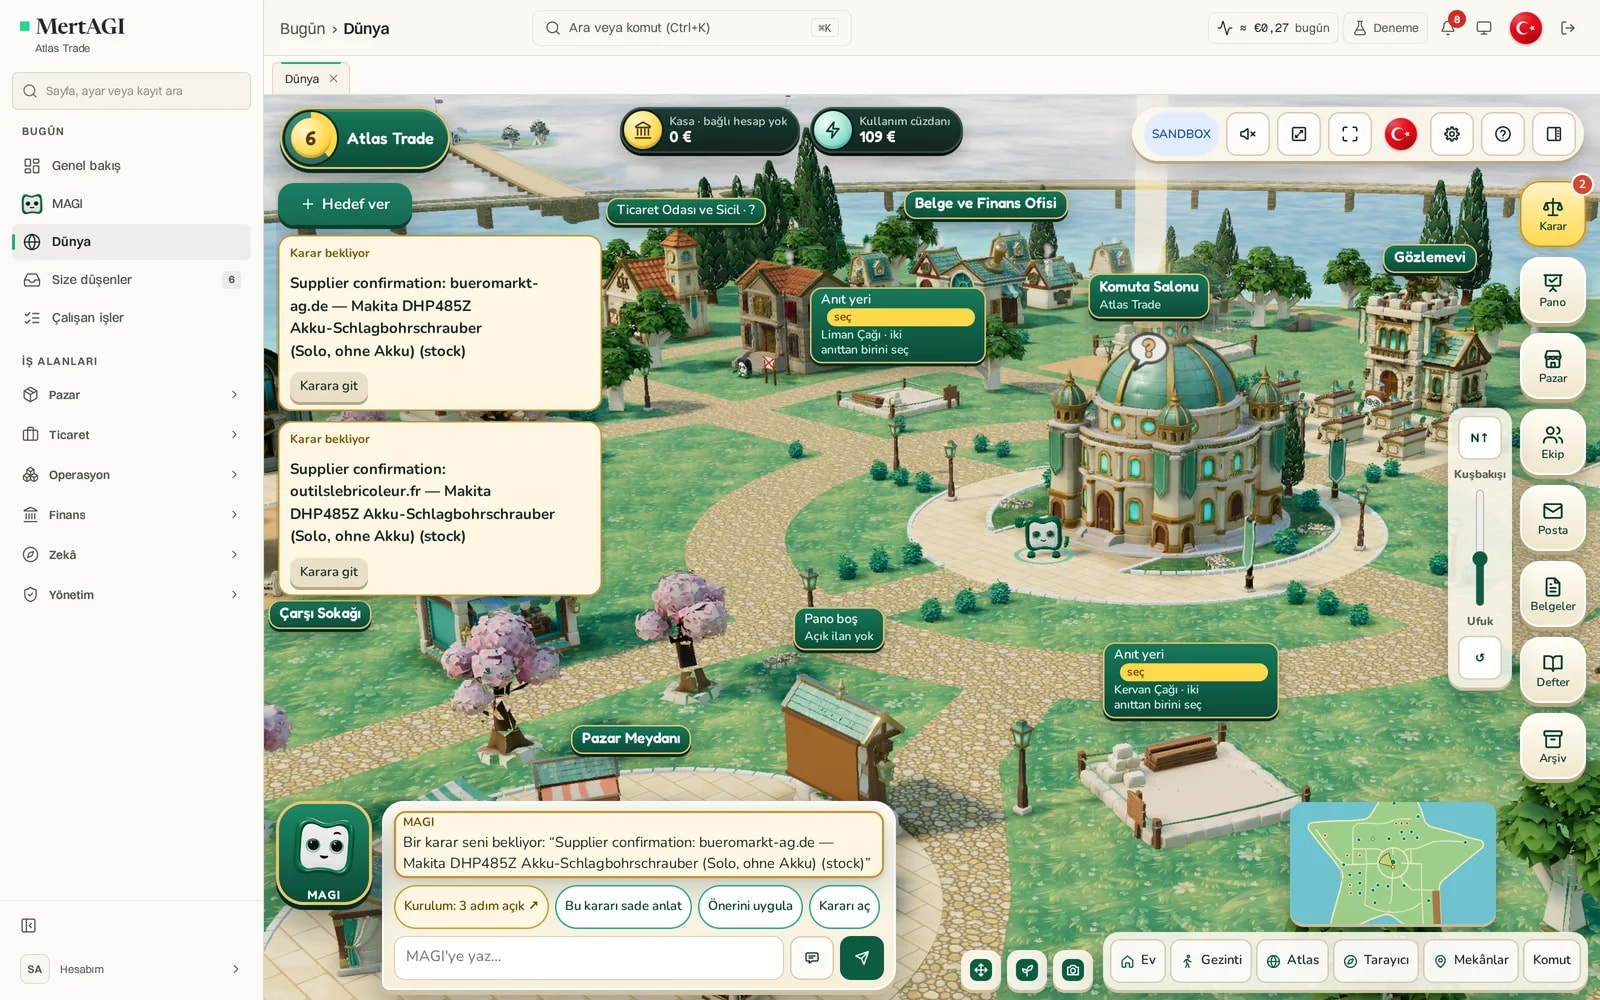Open the Pazar shop in the right dock
The height and width of the screenshot is (1000, 1600).
tap(1552, 365)
